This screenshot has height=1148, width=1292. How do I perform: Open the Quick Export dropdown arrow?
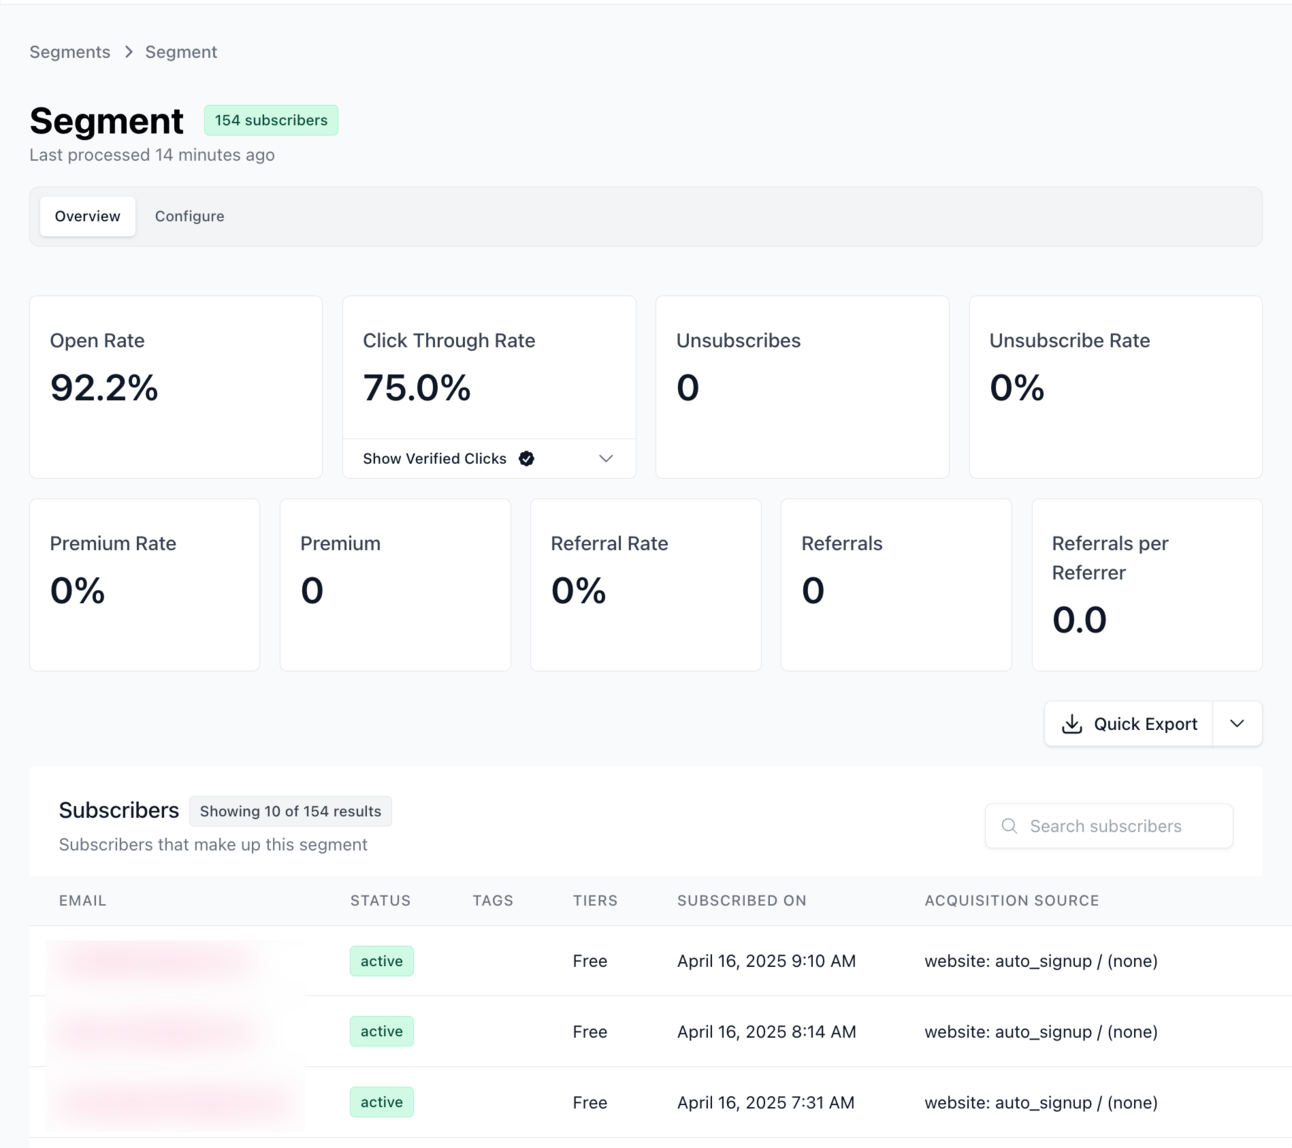pos(1237,724)
